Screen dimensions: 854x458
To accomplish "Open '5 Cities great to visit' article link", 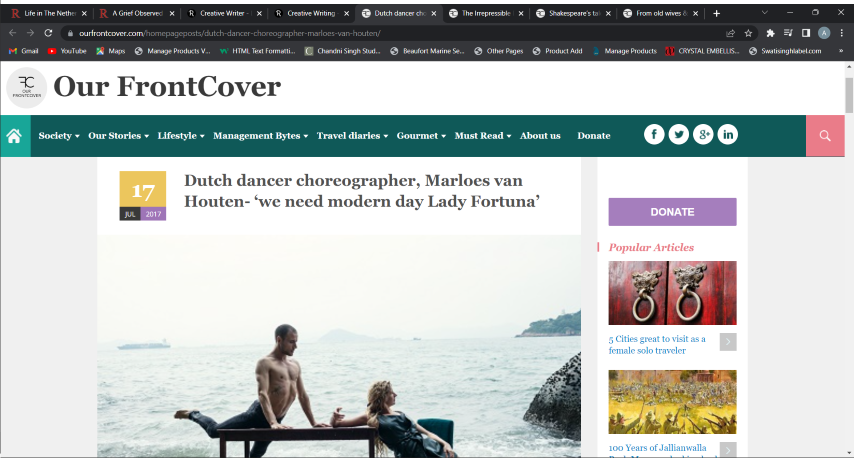I will tap(657, 345).
